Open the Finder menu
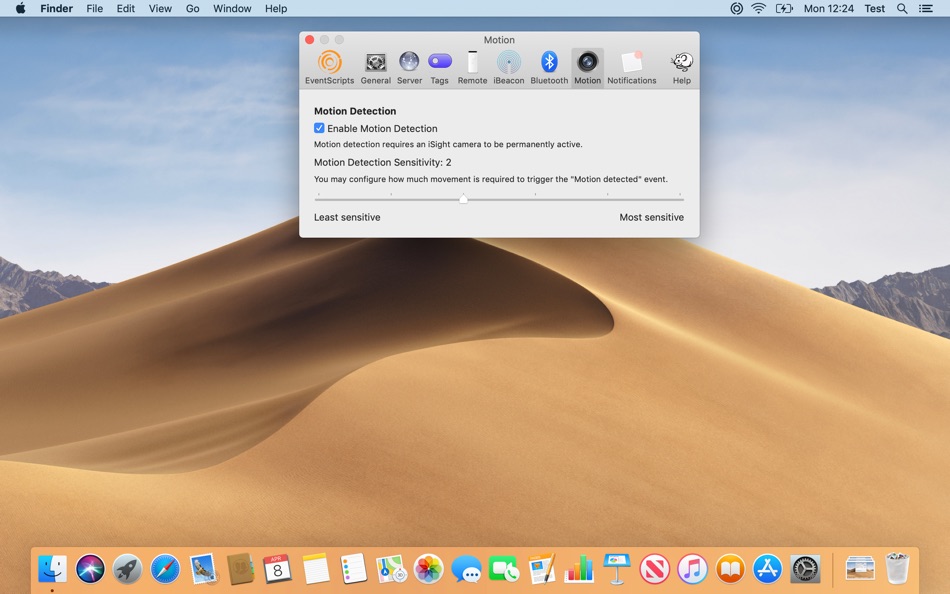This screenshot has width=950, height=594. 56,8
